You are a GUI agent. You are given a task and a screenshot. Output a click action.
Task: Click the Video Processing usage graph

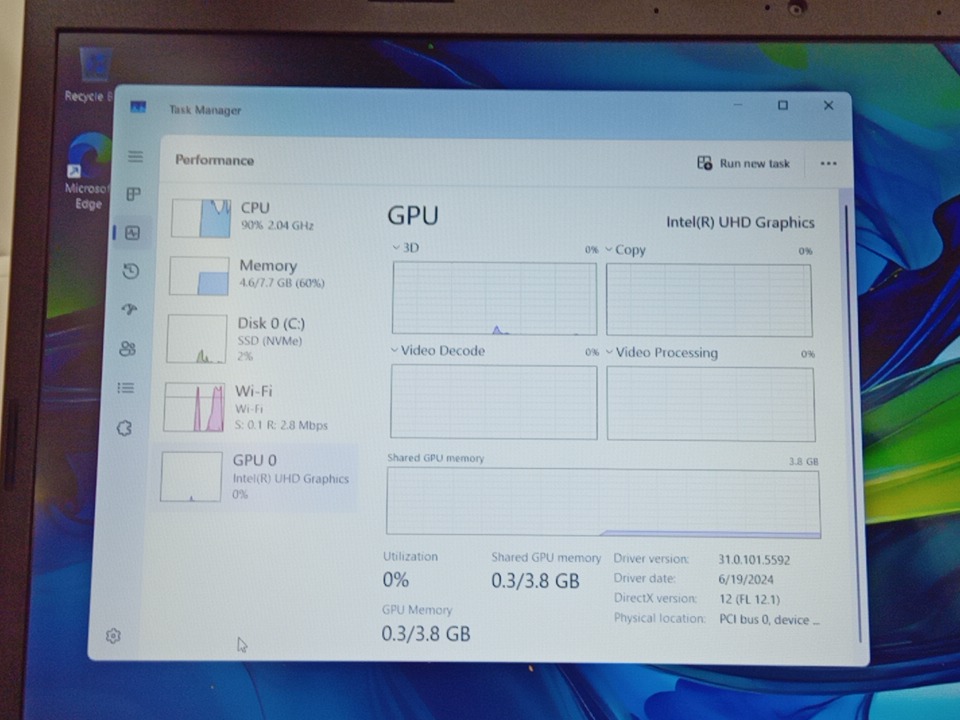[711, 404]
